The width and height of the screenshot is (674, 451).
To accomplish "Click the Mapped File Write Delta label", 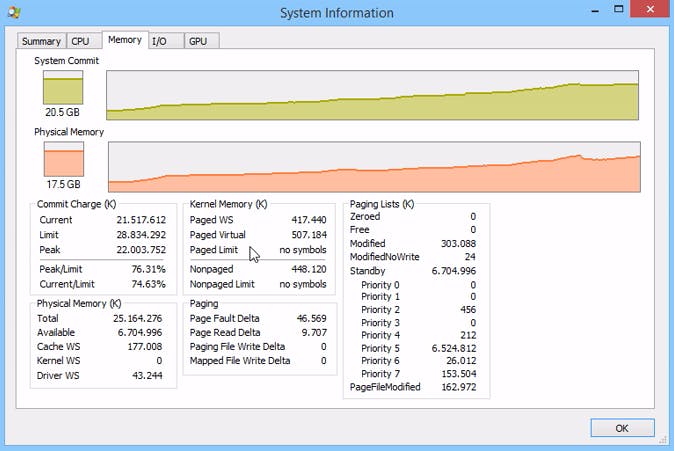I will pos(240,361).
